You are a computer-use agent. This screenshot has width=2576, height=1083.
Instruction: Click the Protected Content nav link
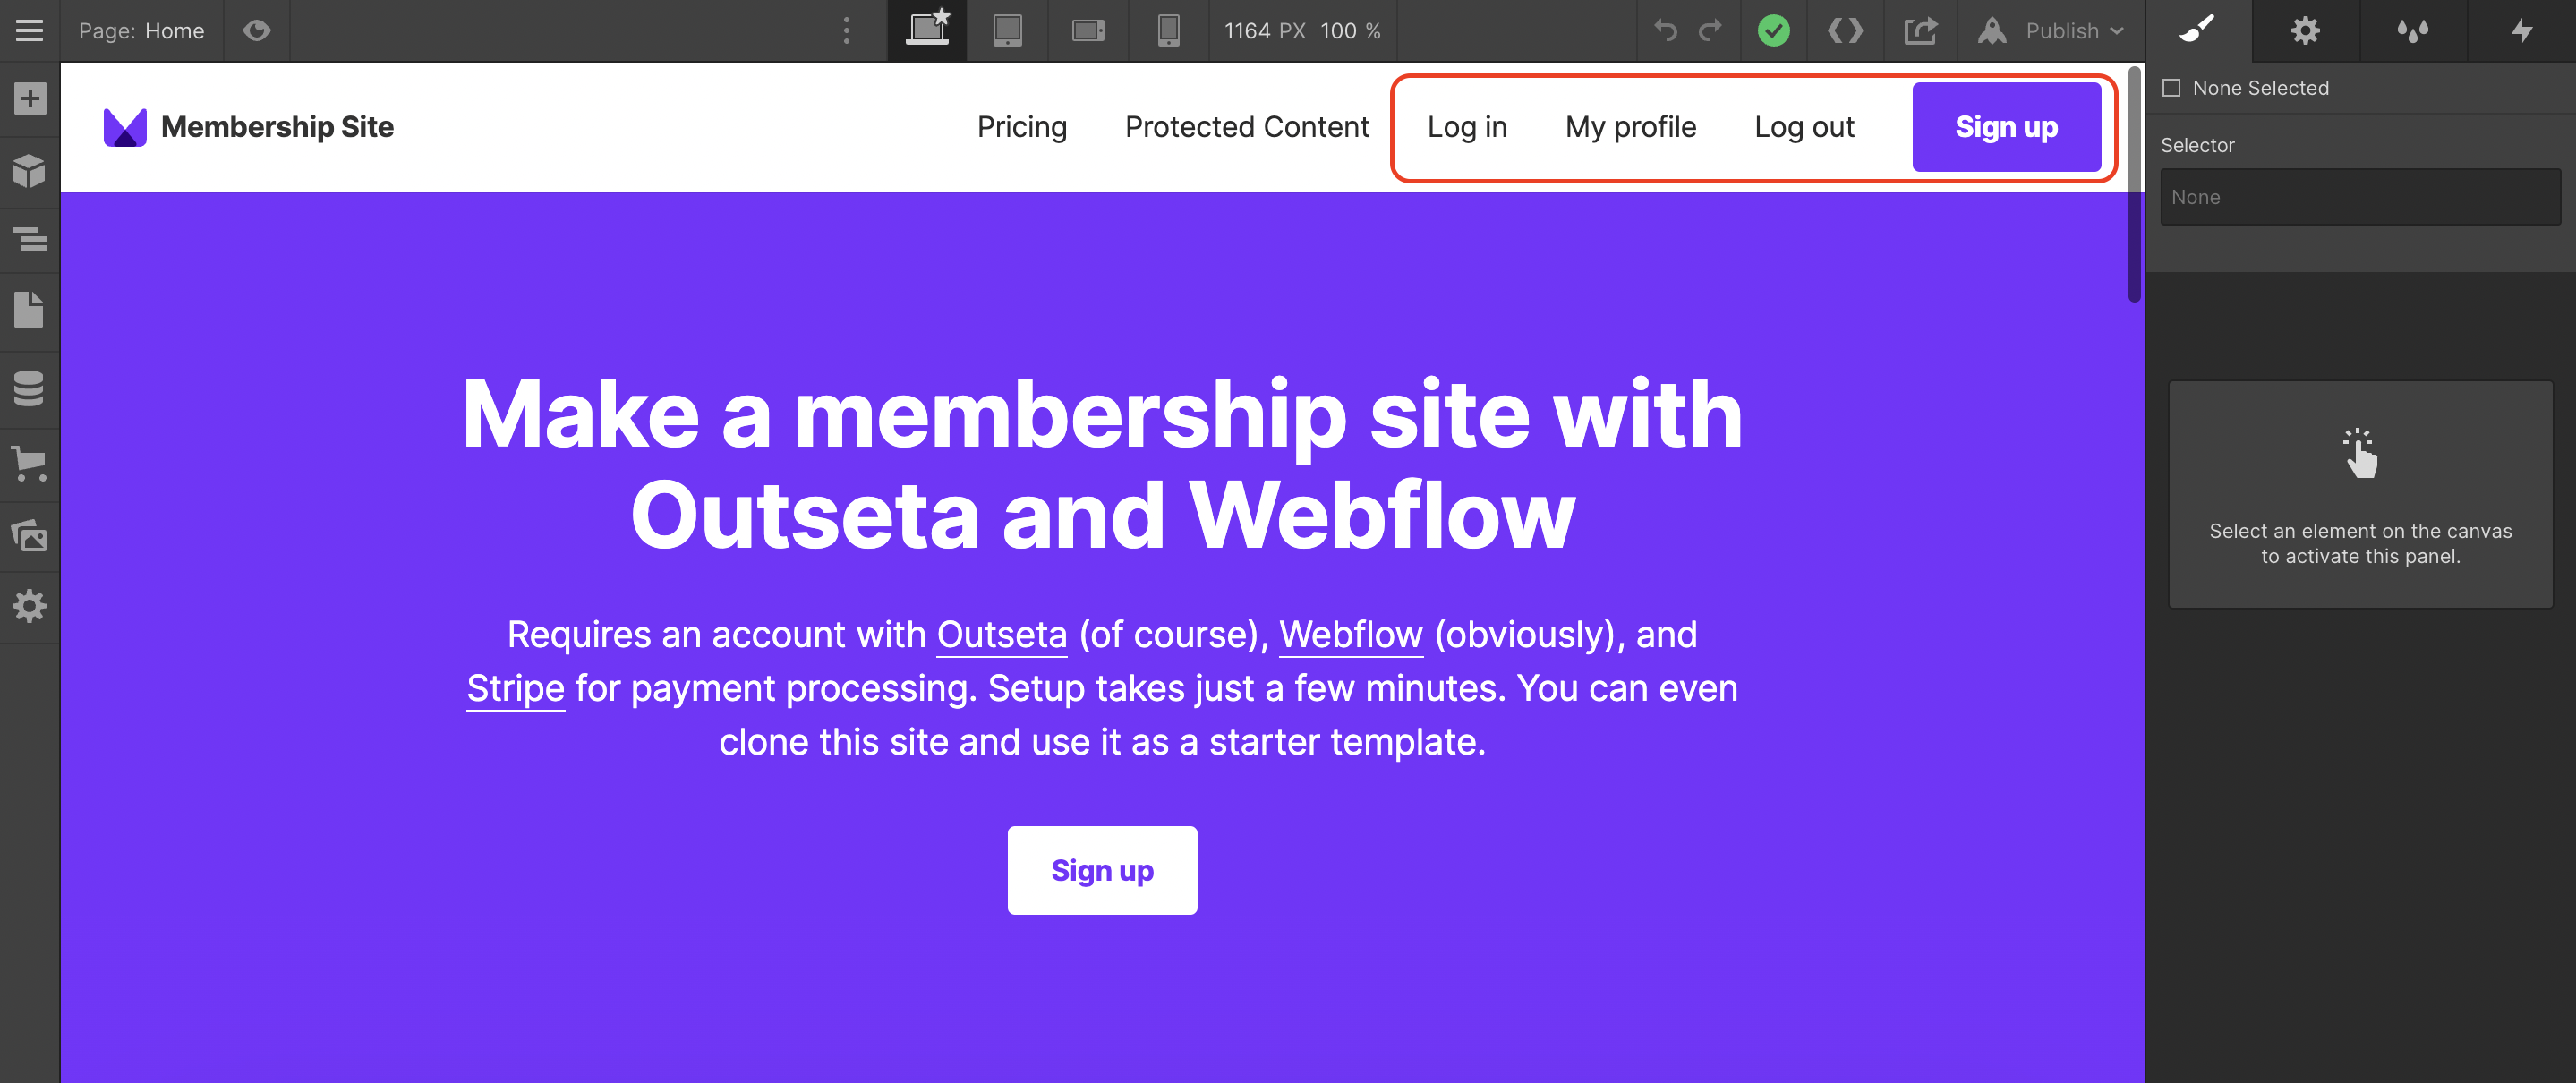tap(1247, 127)
